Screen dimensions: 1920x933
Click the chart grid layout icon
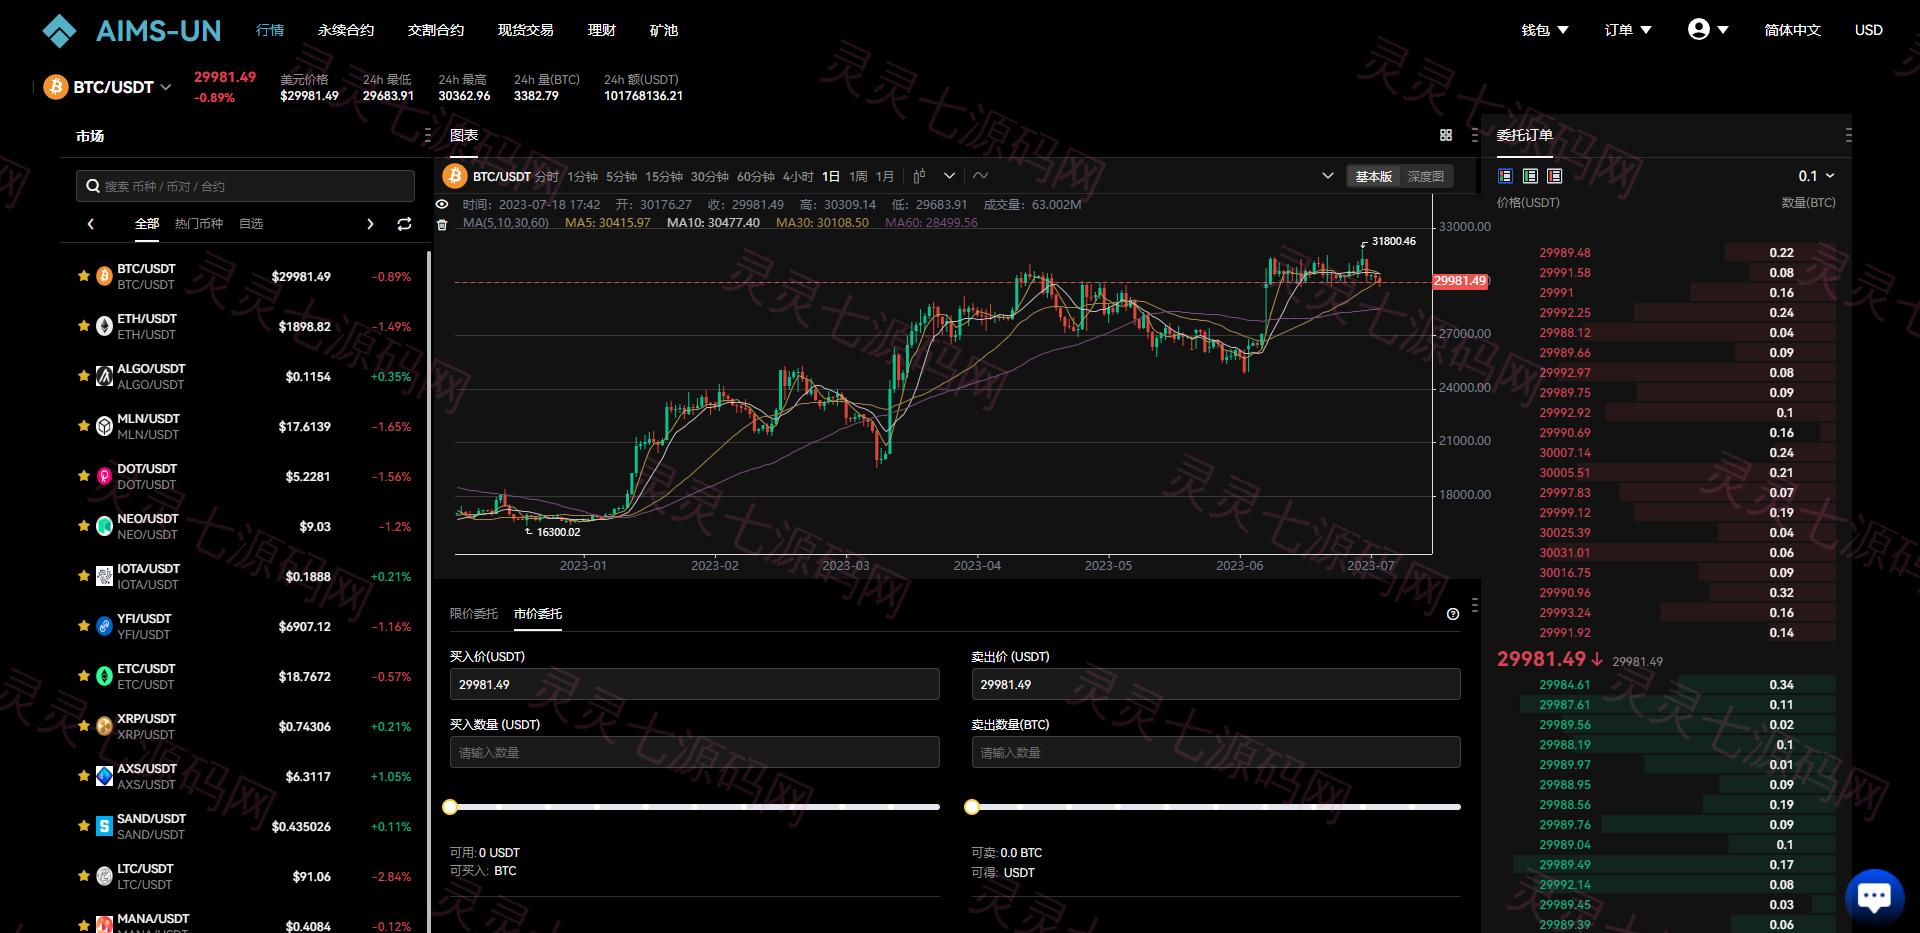coord(1445,135)
